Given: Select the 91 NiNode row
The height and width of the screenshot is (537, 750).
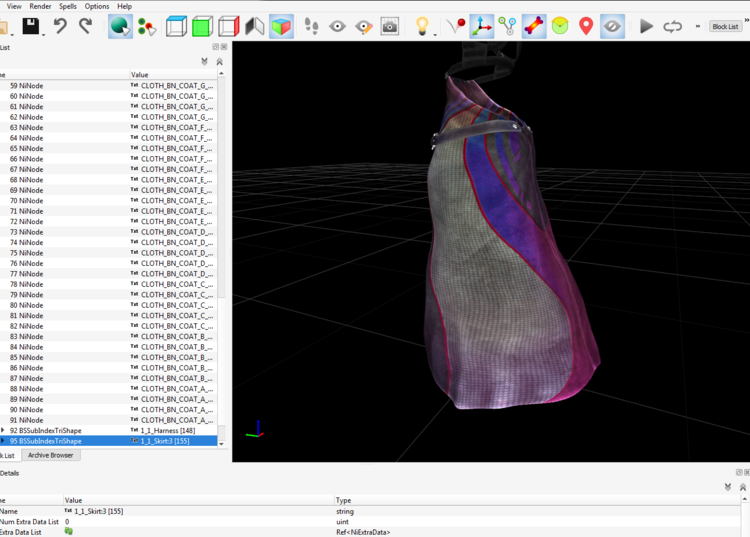Looking at the screenshot, I should pos(109,420).
